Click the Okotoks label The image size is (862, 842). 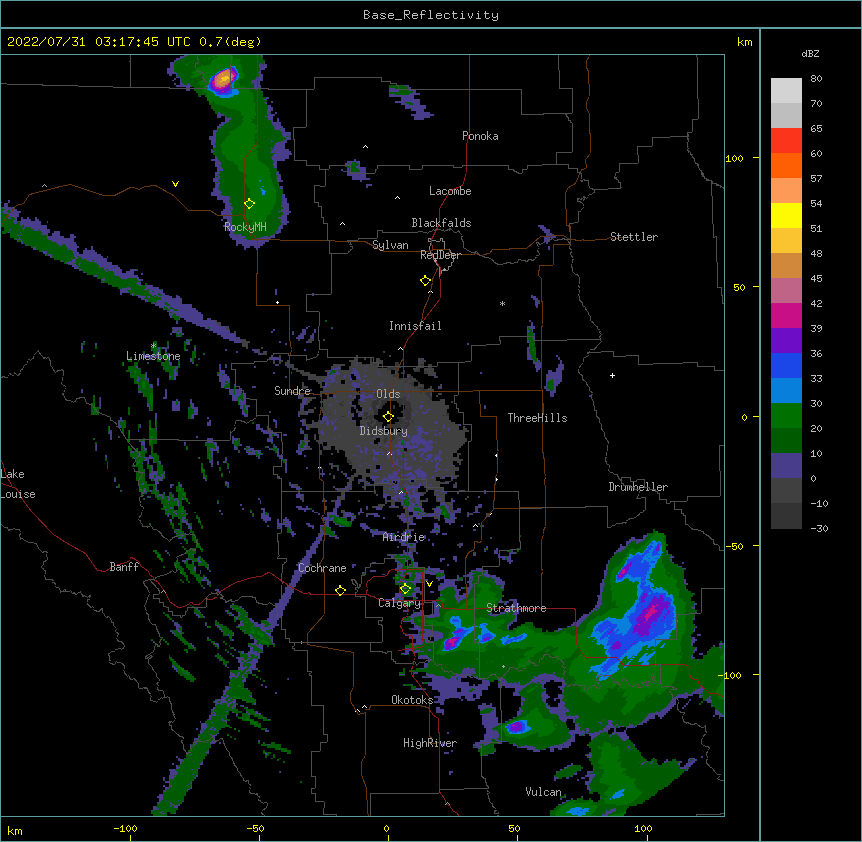(412, 700)
